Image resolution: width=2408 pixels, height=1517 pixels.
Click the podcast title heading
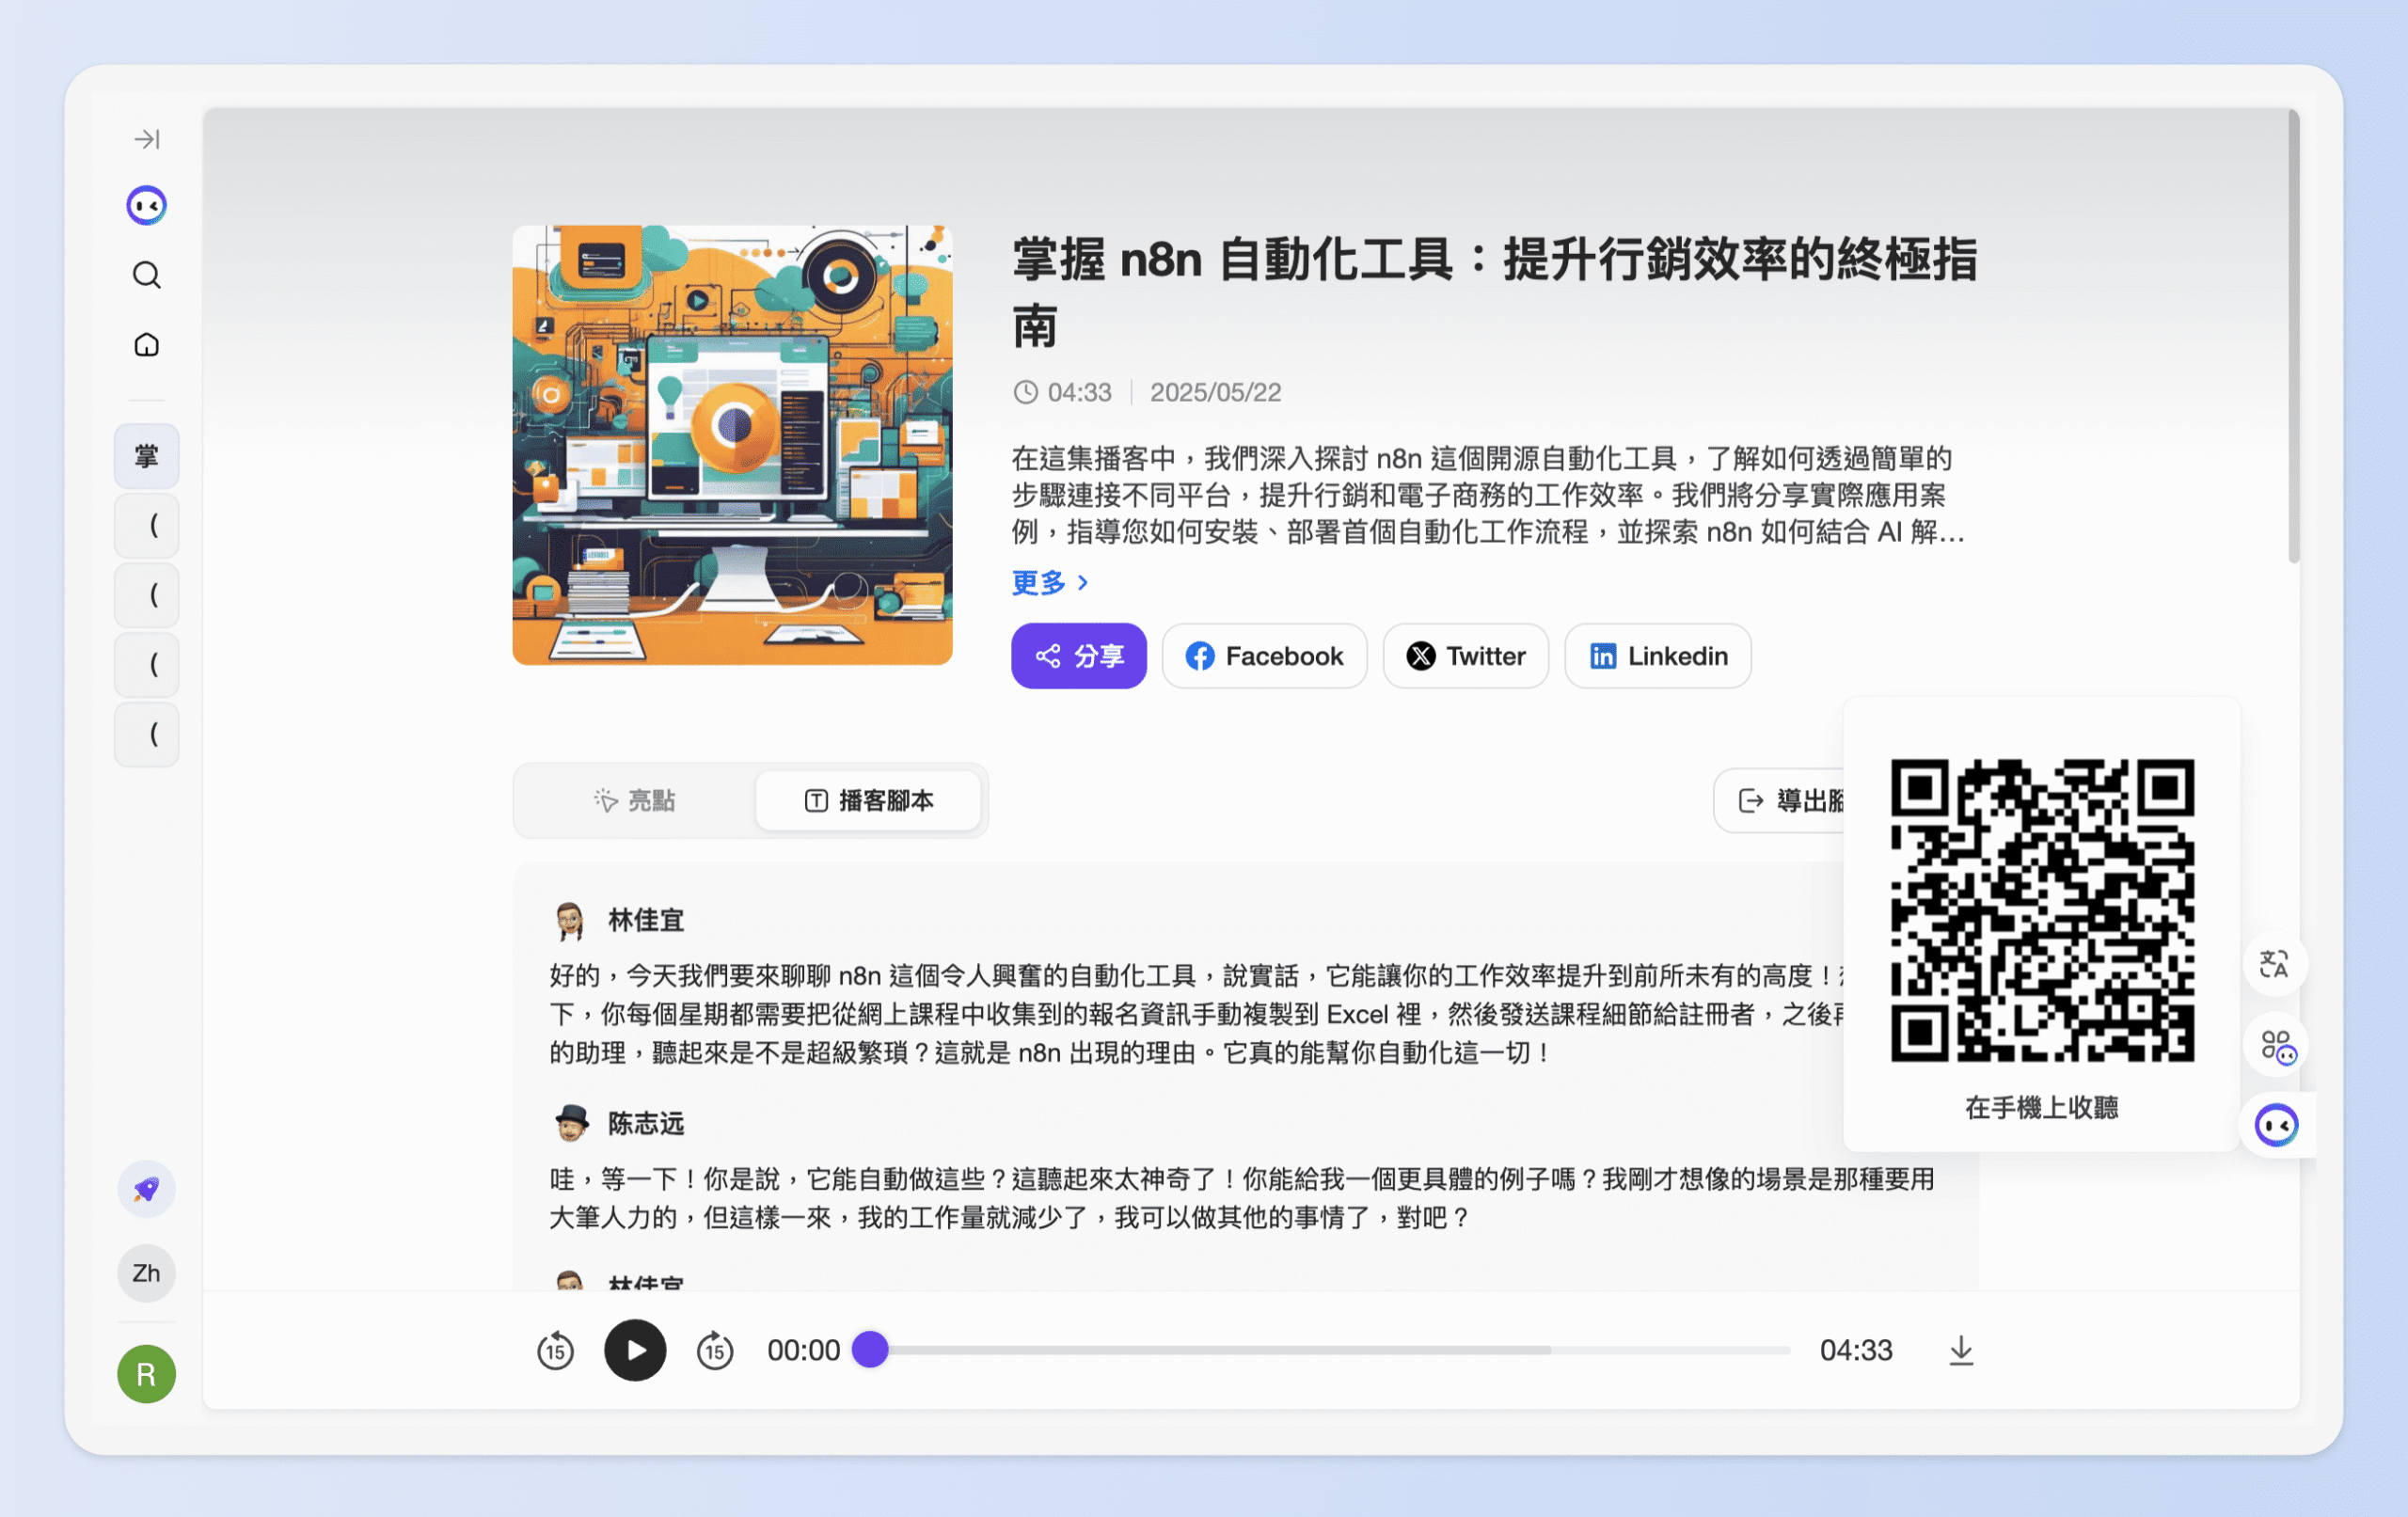coord(1495,292)
